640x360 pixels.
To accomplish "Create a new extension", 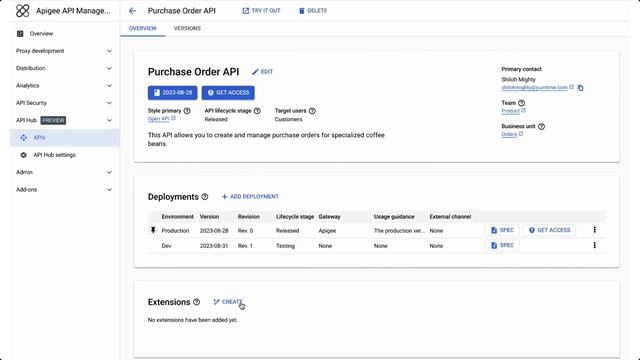I will tap(228, 302).
